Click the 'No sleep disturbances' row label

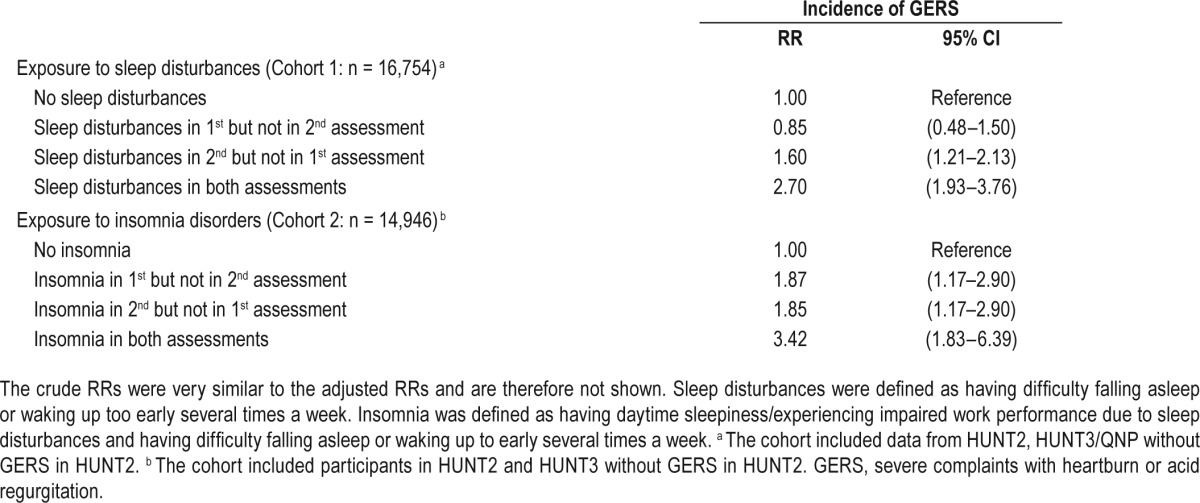pyautogui.click(x=120, y=98)
